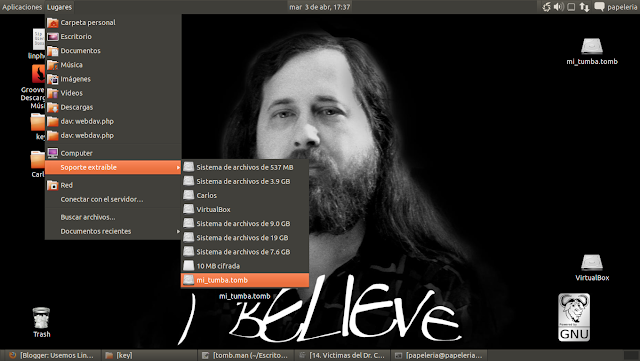This screenshot has height=361, width=640.
Task: Select Escritorio in the Lugares menu
Action: pyautogui.click(x=113, y=36)
